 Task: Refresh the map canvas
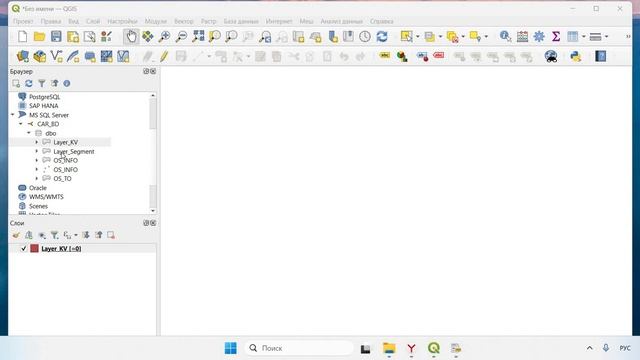tap(382, 37)
